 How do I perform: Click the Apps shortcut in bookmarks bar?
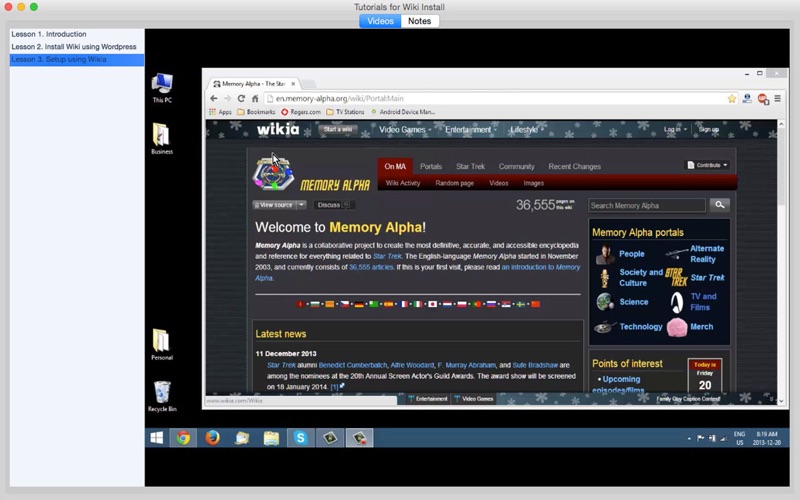pos(220,112)
